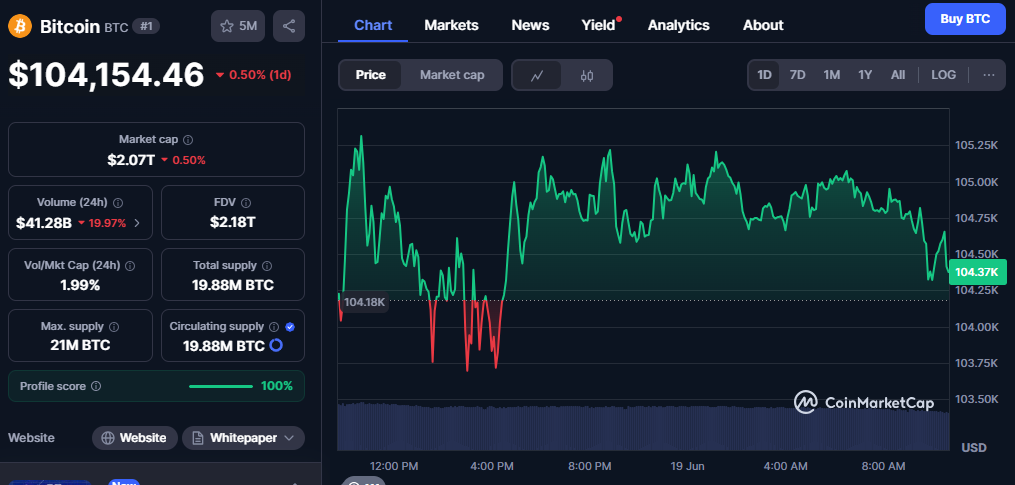Click the 104.18K opening price label
This screenshot has height=485, width=1015.
(x=364, y=302)
